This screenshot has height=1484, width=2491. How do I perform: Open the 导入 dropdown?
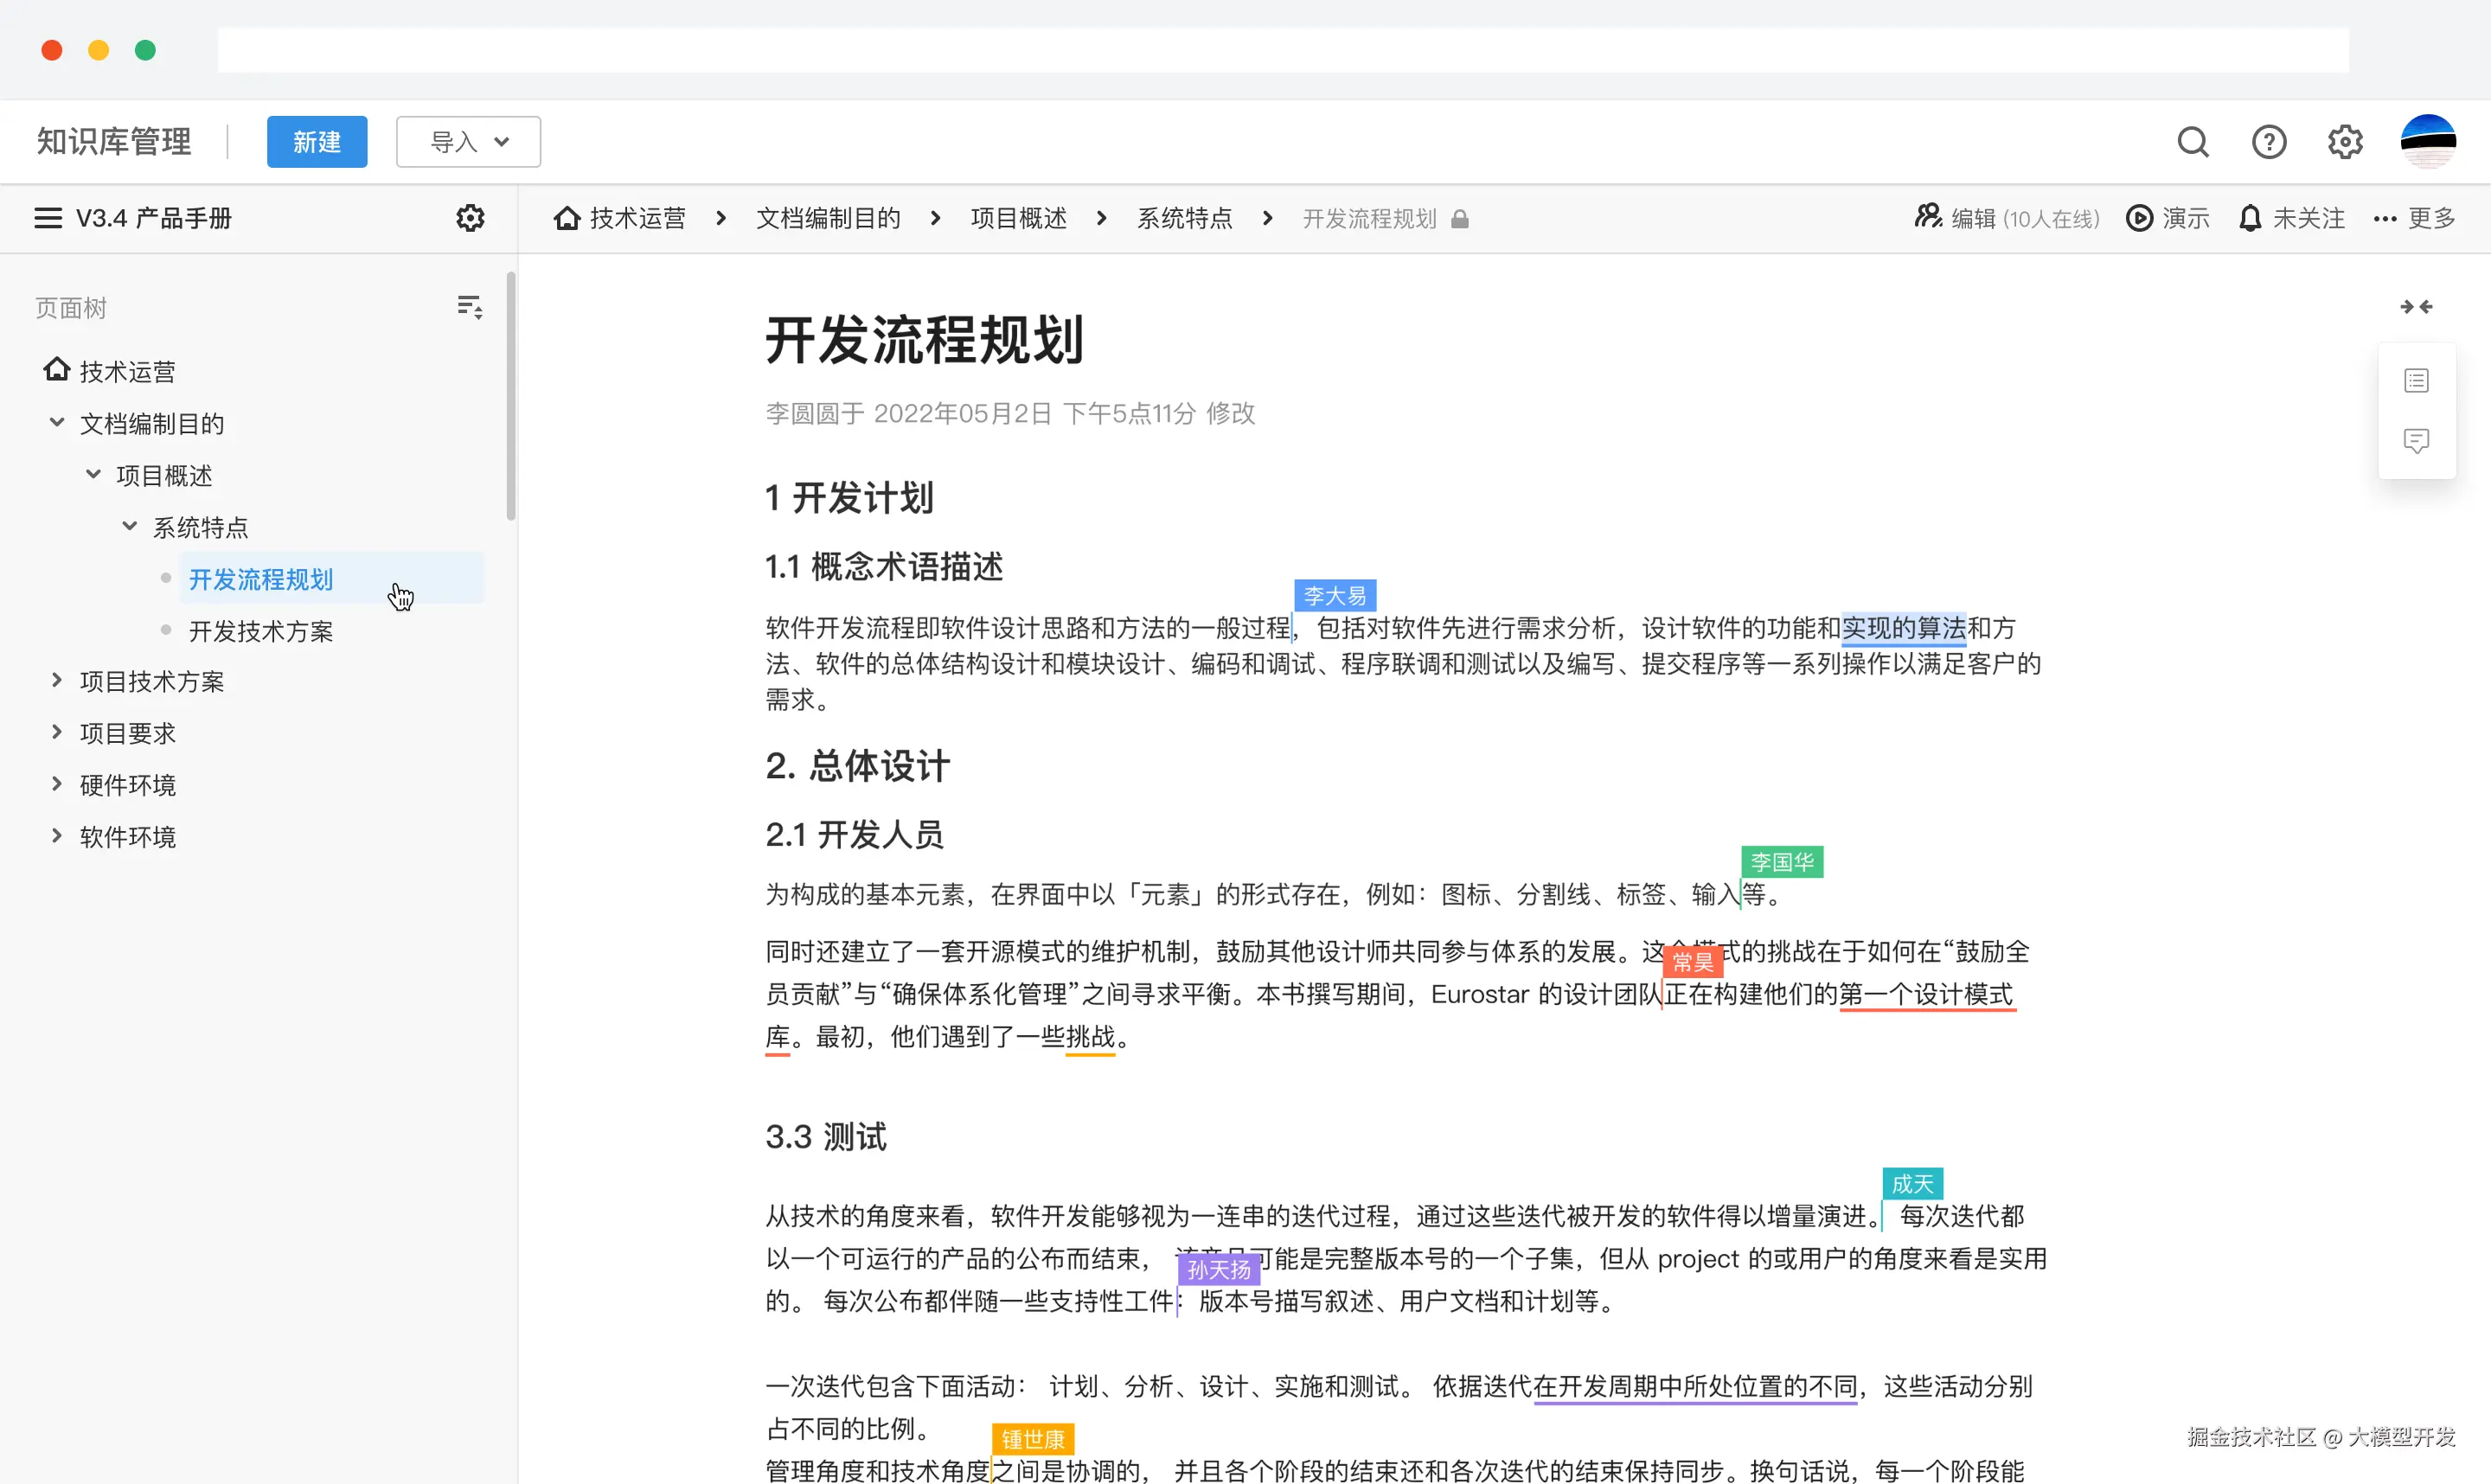(x=468, y=141)
